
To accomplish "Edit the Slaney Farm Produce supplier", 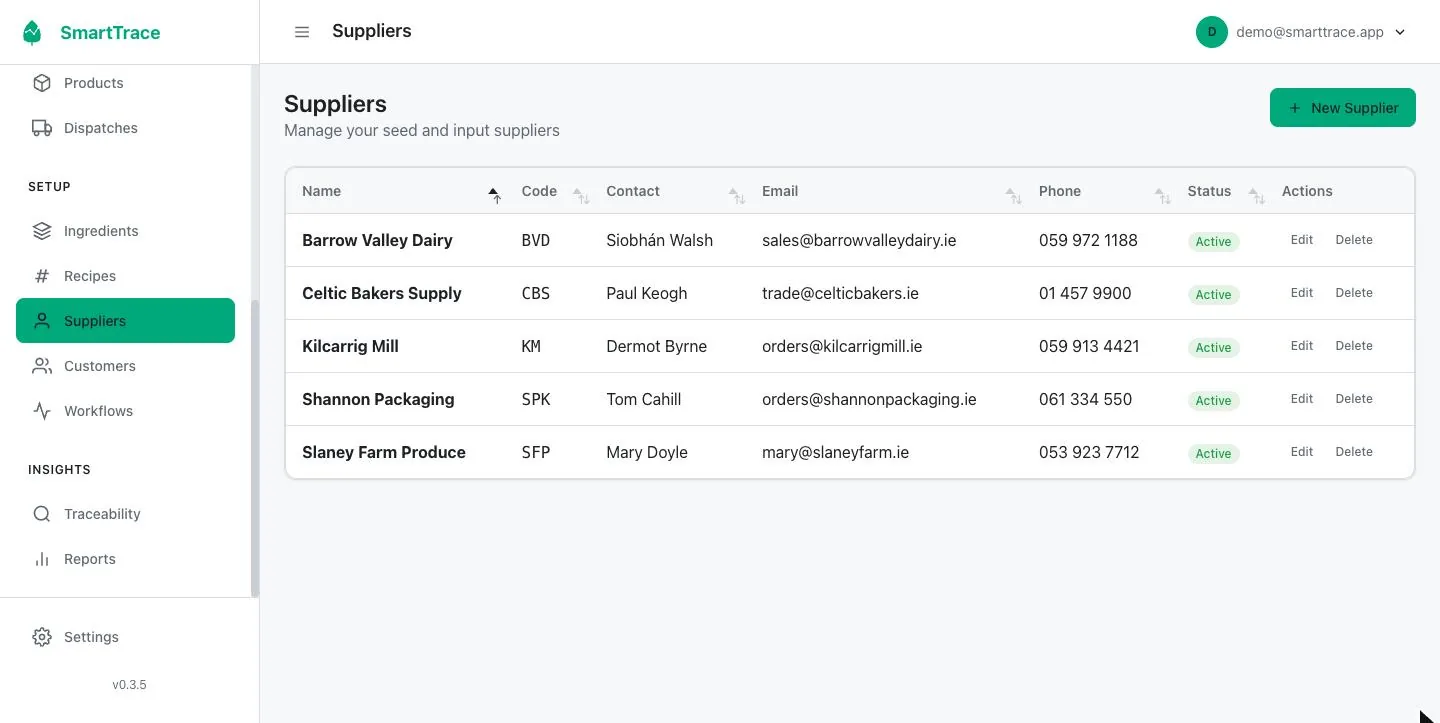I will click(1302, 452).
